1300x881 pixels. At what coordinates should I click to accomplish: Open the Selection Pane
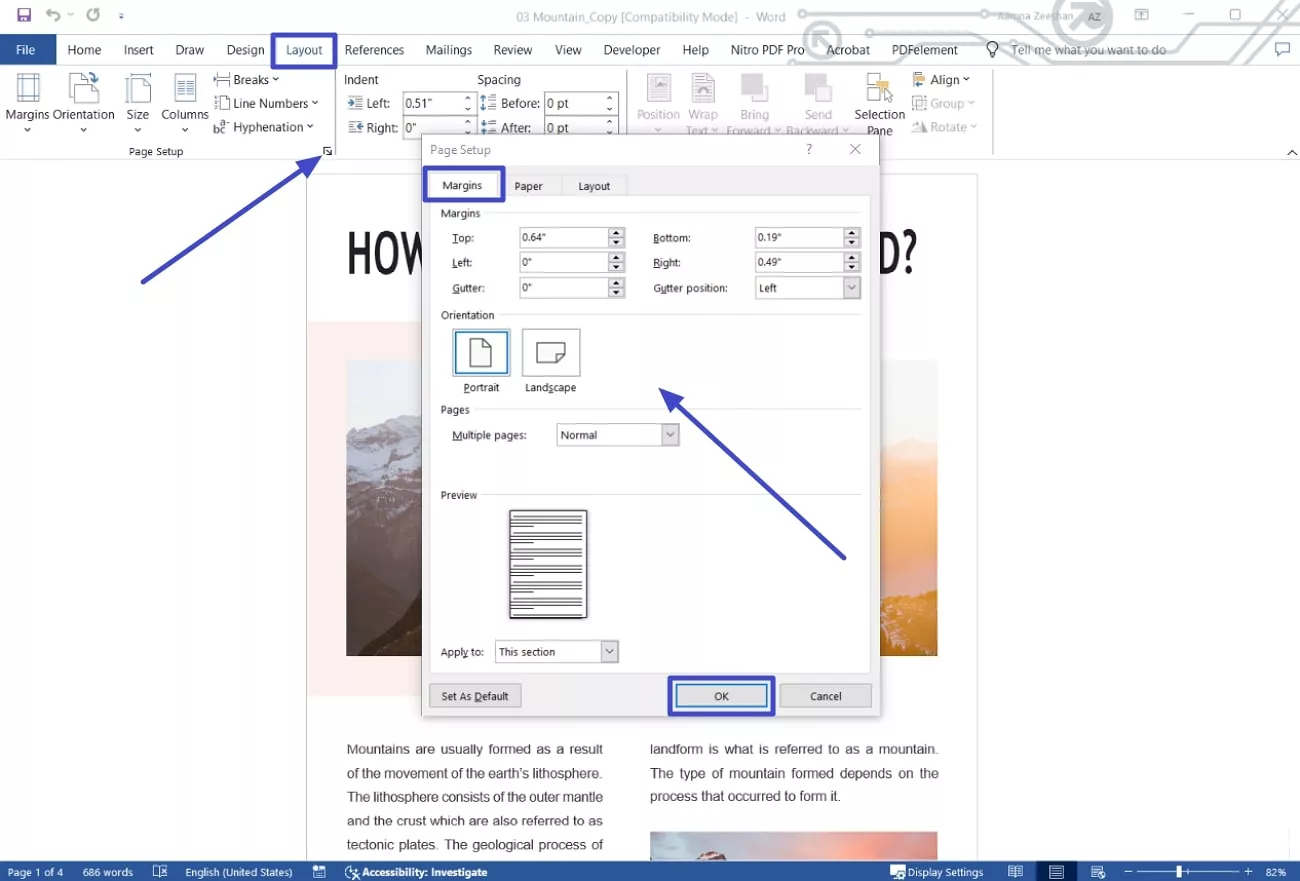click(x=879, y=103)
